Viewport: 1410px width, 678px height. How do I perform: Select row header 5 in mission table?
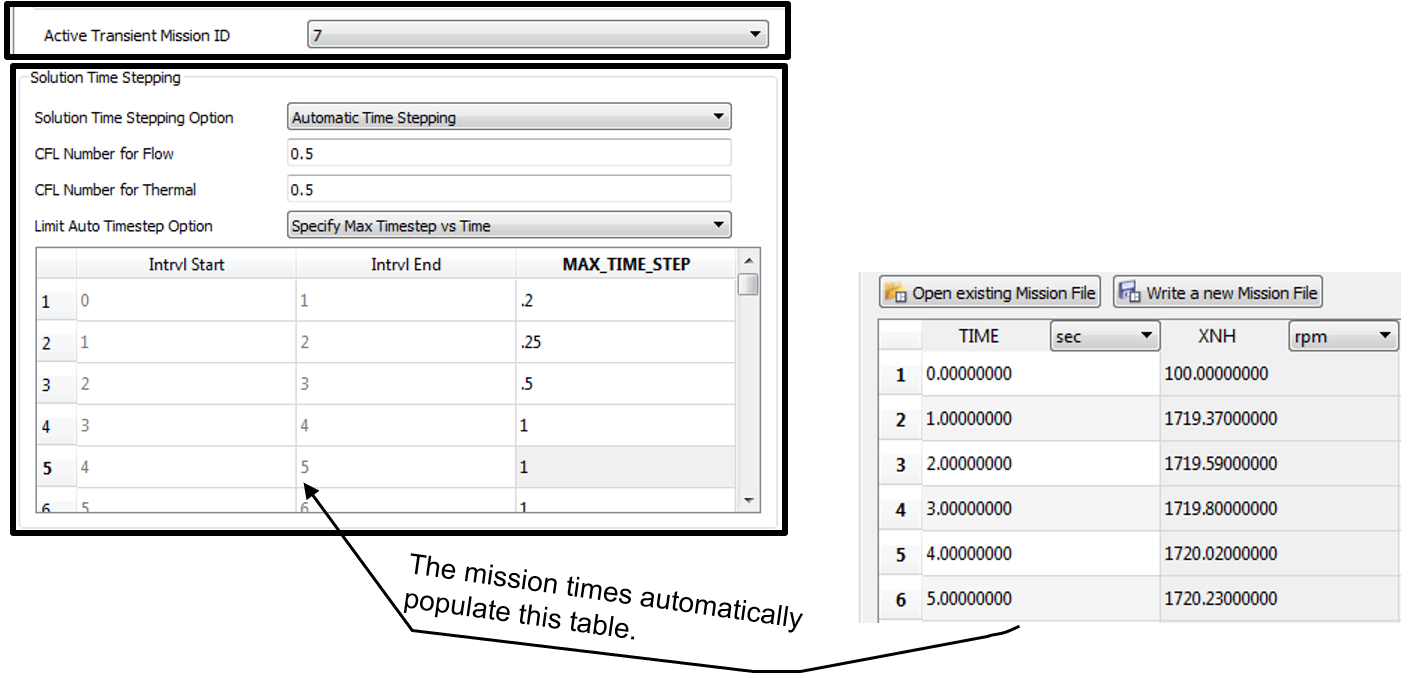900,554
